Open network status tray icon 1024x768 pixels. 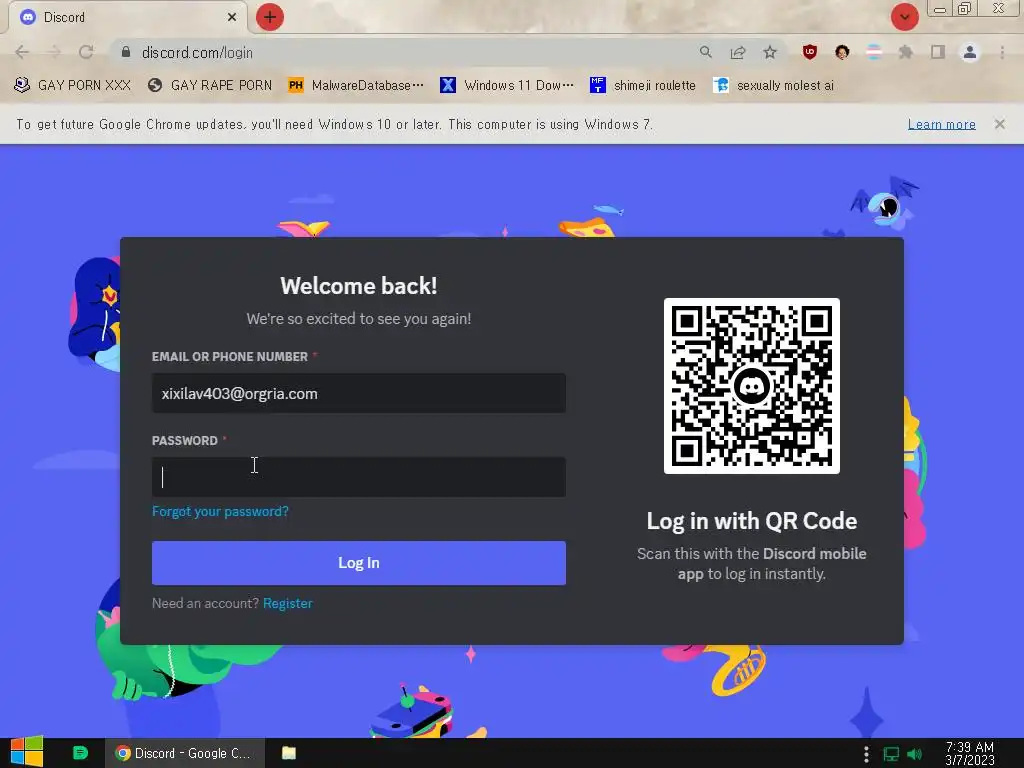[x=891, y=754]
